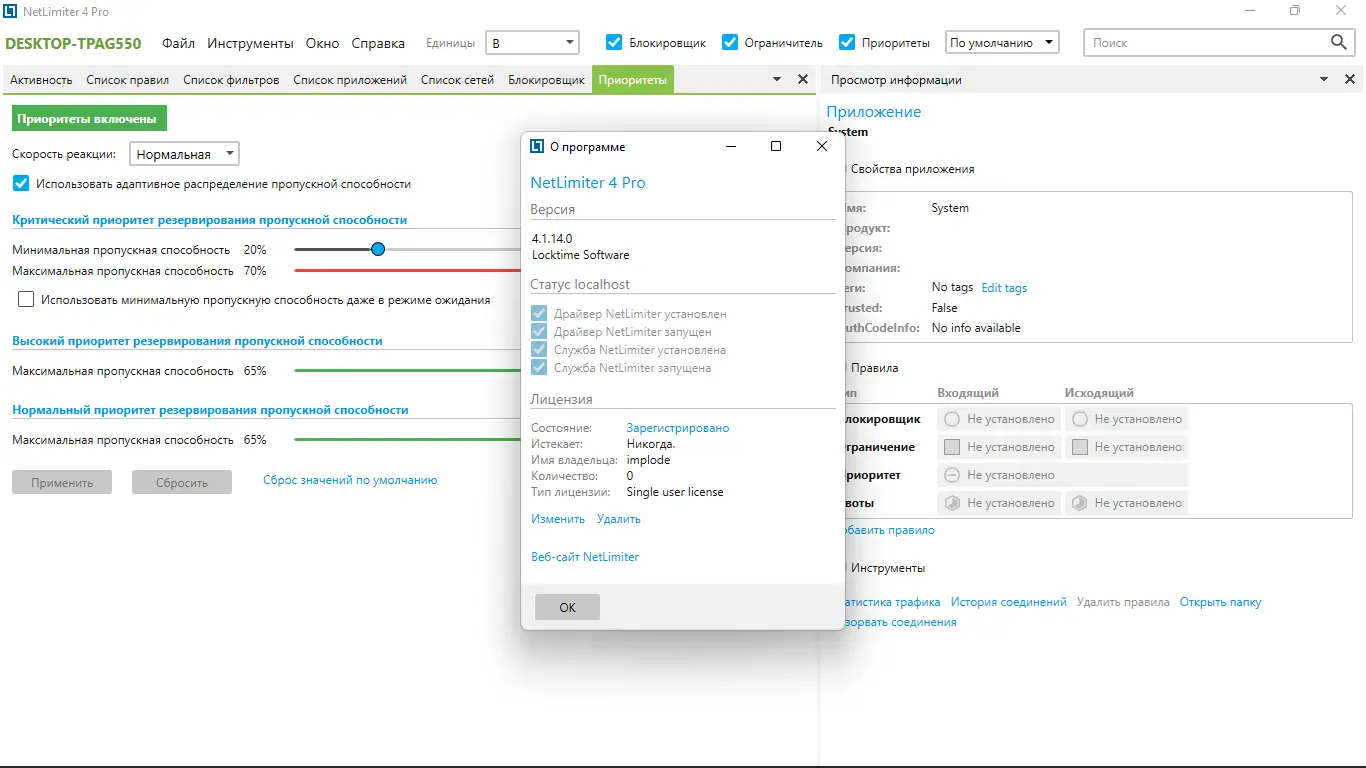Restore down the main NetLimiter window
Screen dimensions: 1366x768
pyautogui.click(x=1295, y=11)
